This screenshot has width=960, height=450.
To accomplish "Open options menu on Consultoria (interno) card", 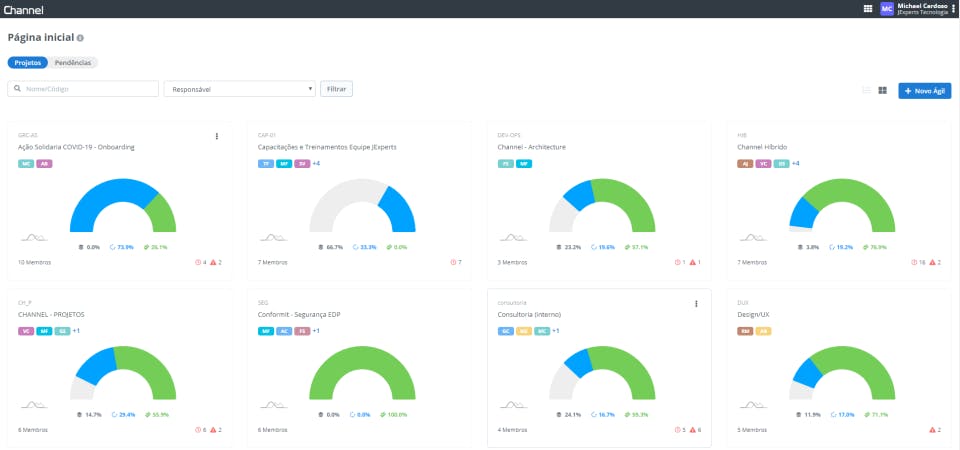I will click(x=696, y=304).
